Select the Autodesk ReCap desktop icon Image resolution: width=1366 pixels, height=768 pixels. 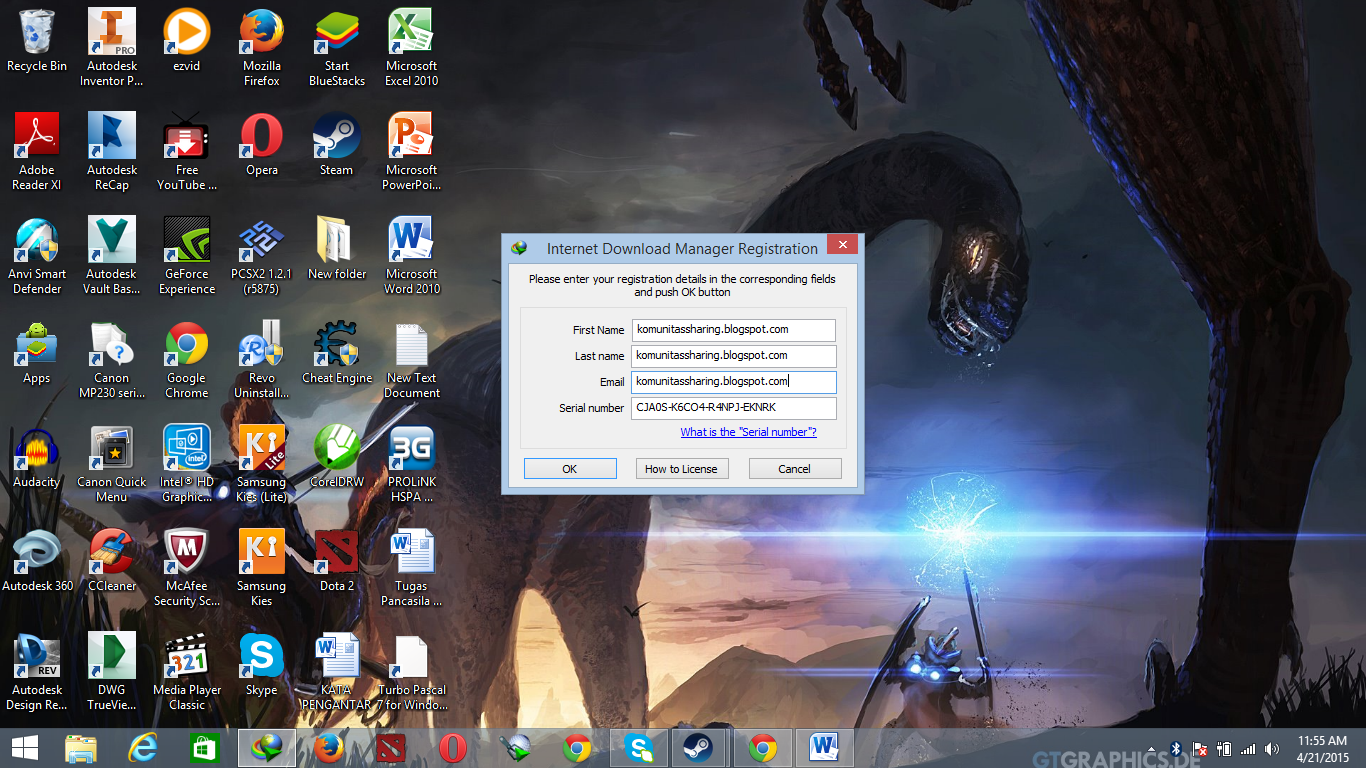(x=112, y=152)
